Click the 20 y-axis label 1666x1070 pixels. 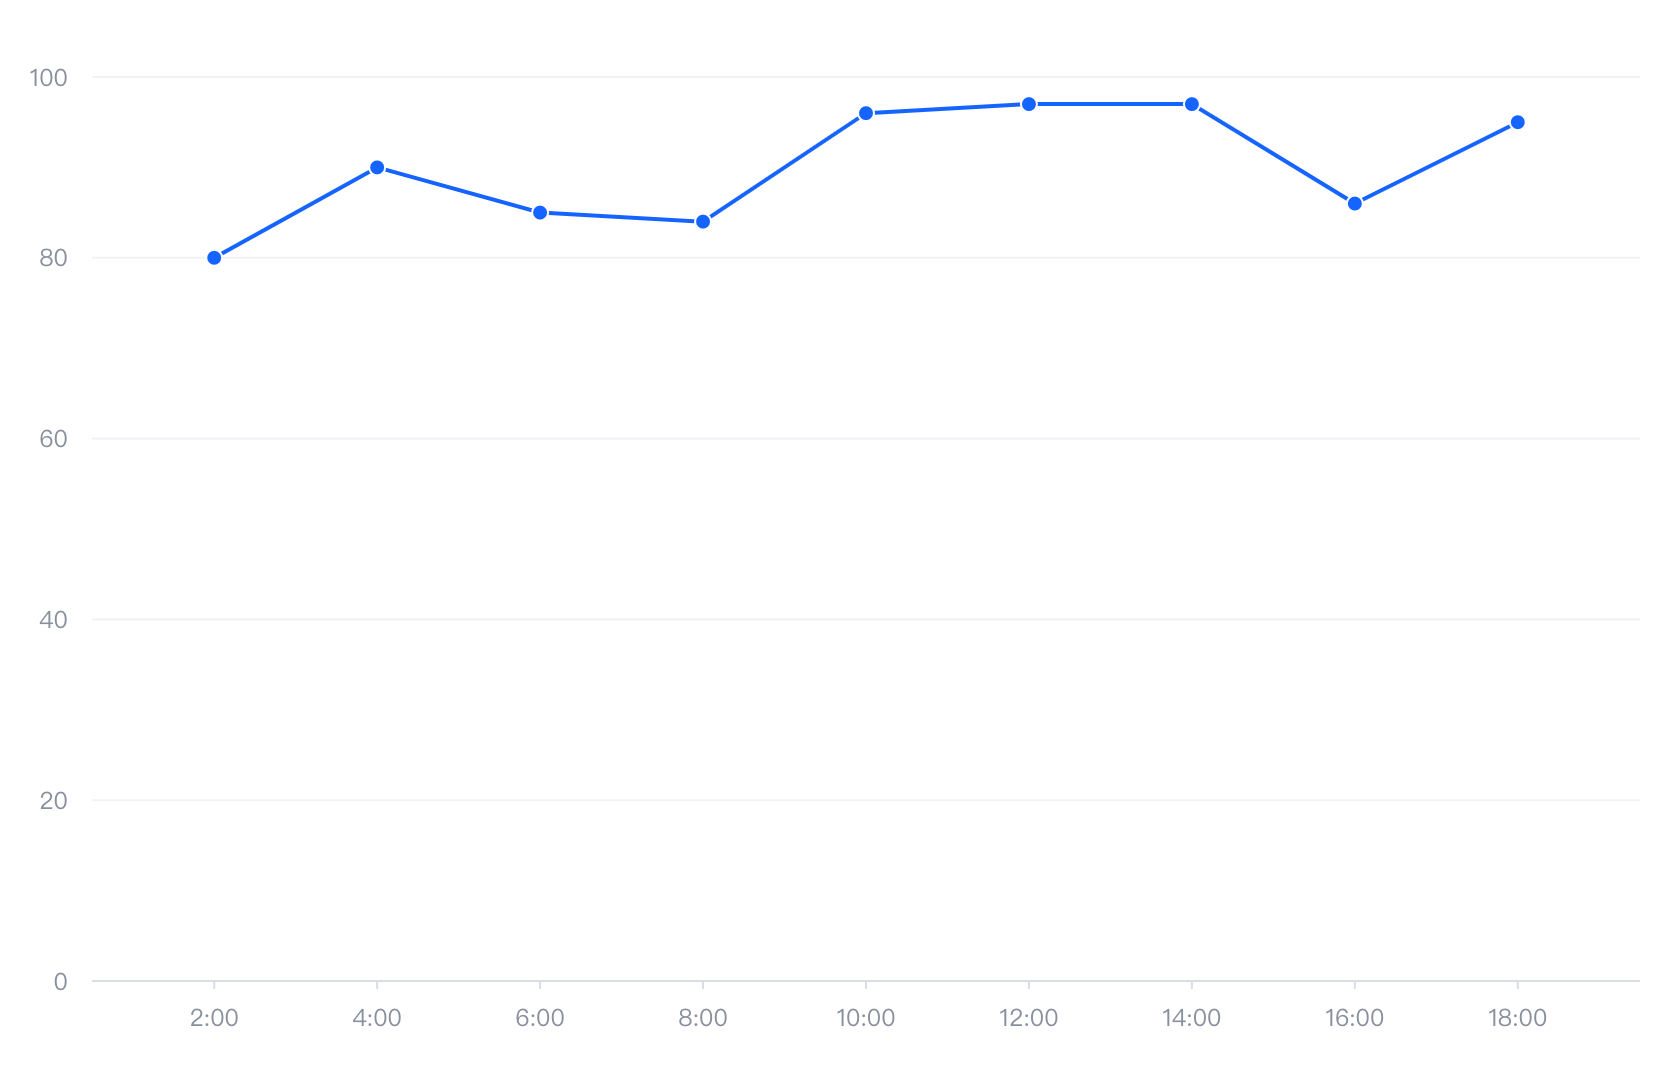[x=53, y=801]
